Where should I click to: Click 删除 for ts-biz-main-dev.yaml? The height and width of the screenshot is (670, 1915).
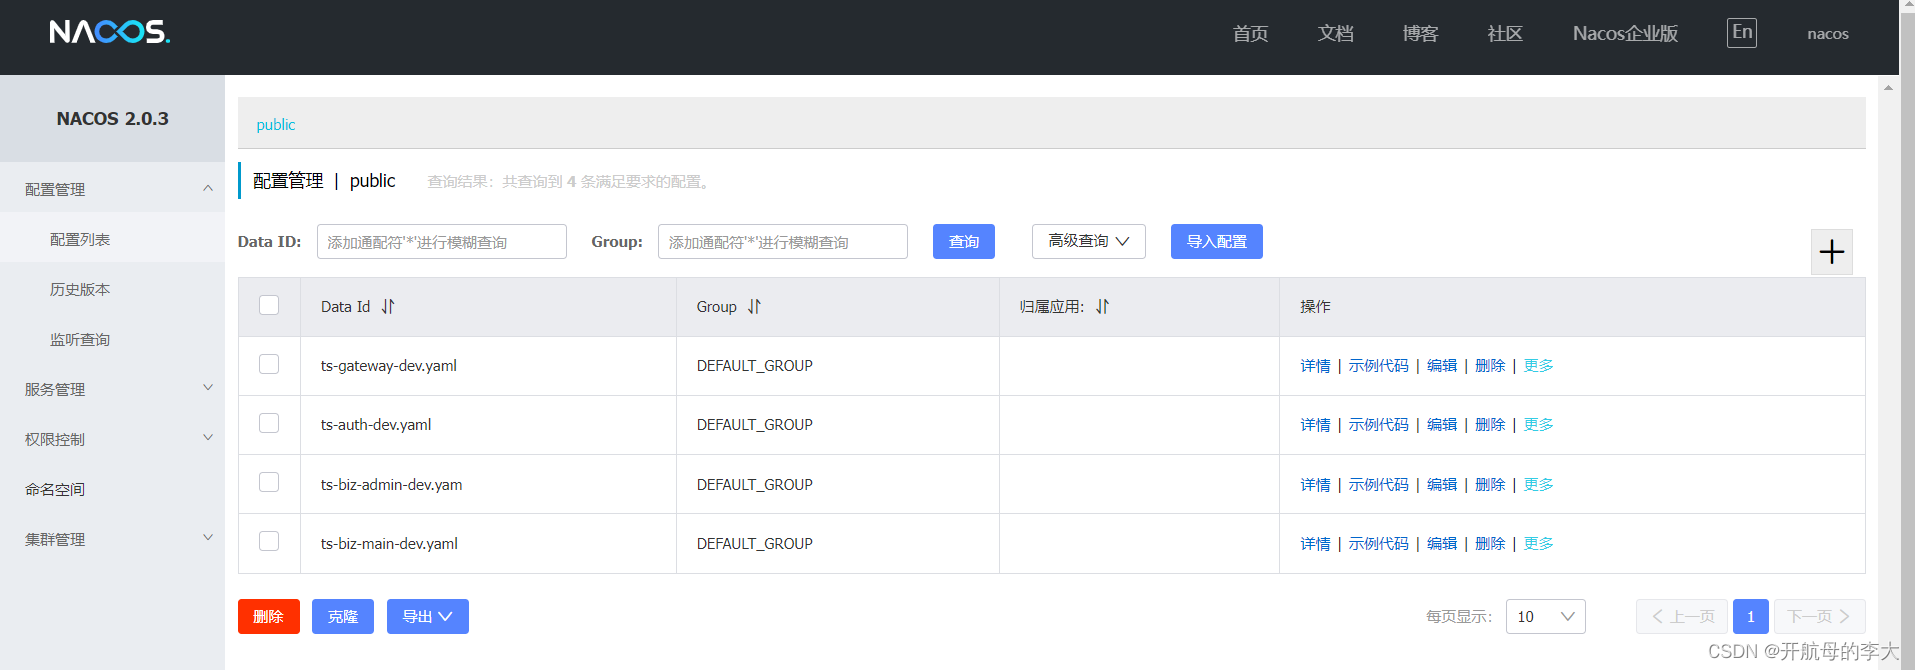point(1490,544)
